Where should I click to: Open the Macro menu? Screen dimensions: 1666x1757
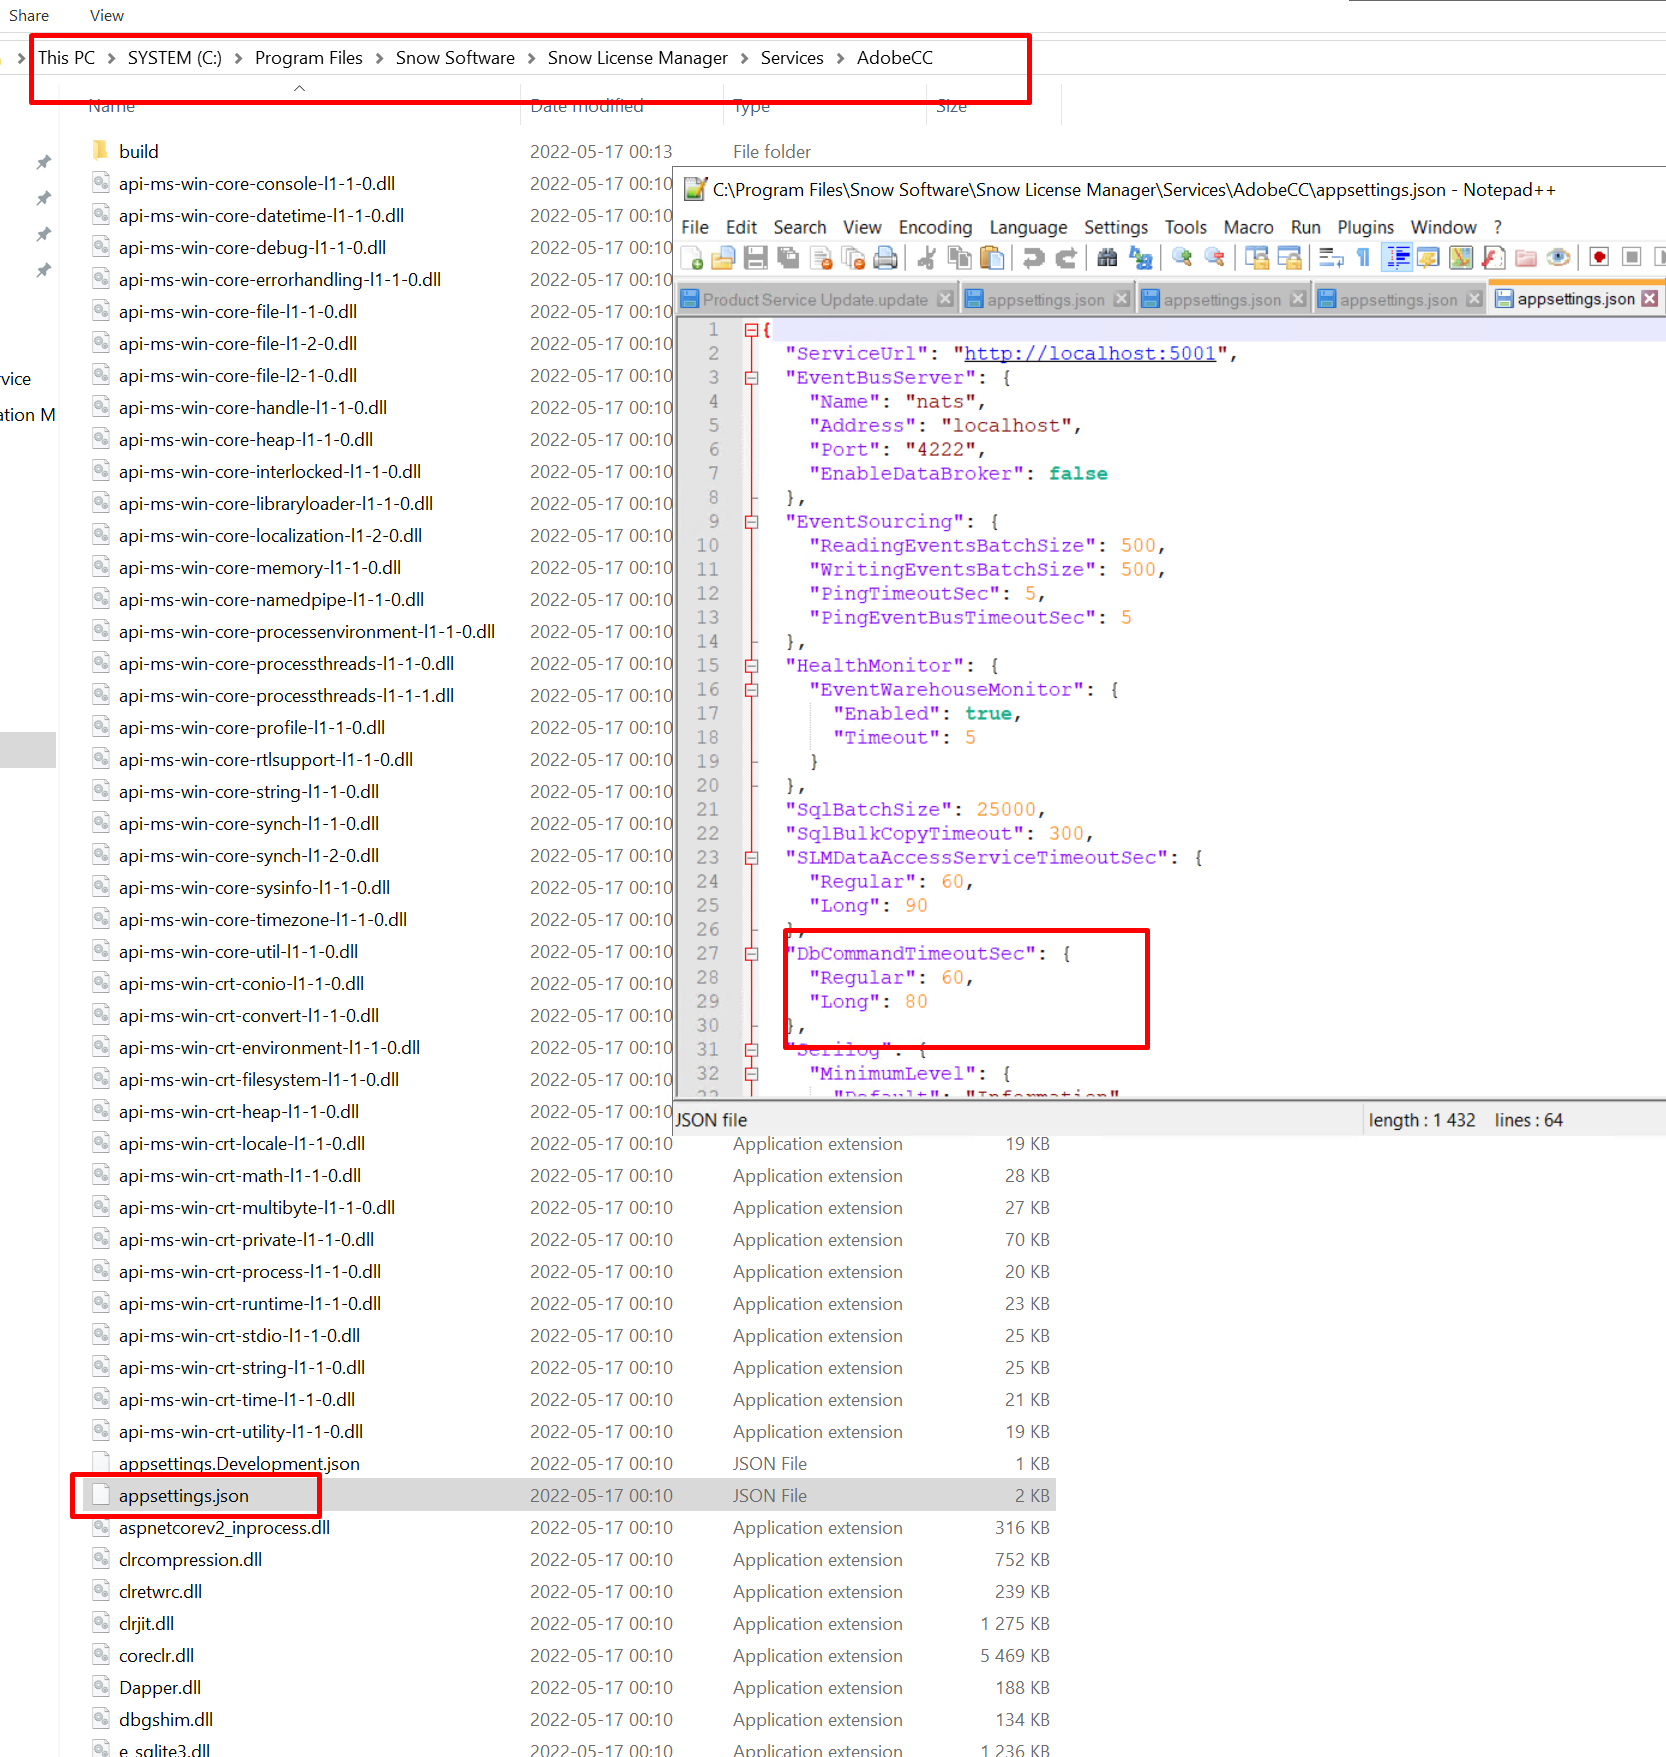click(x=1248, y=227)
